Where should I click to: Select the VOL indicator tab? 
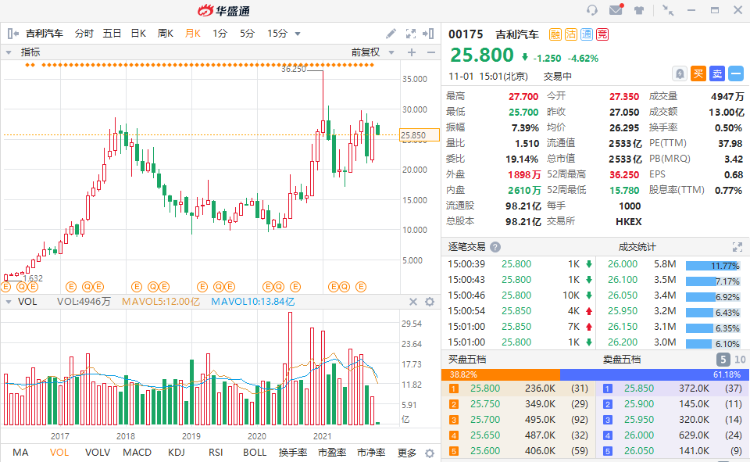(x=59, y=452)
